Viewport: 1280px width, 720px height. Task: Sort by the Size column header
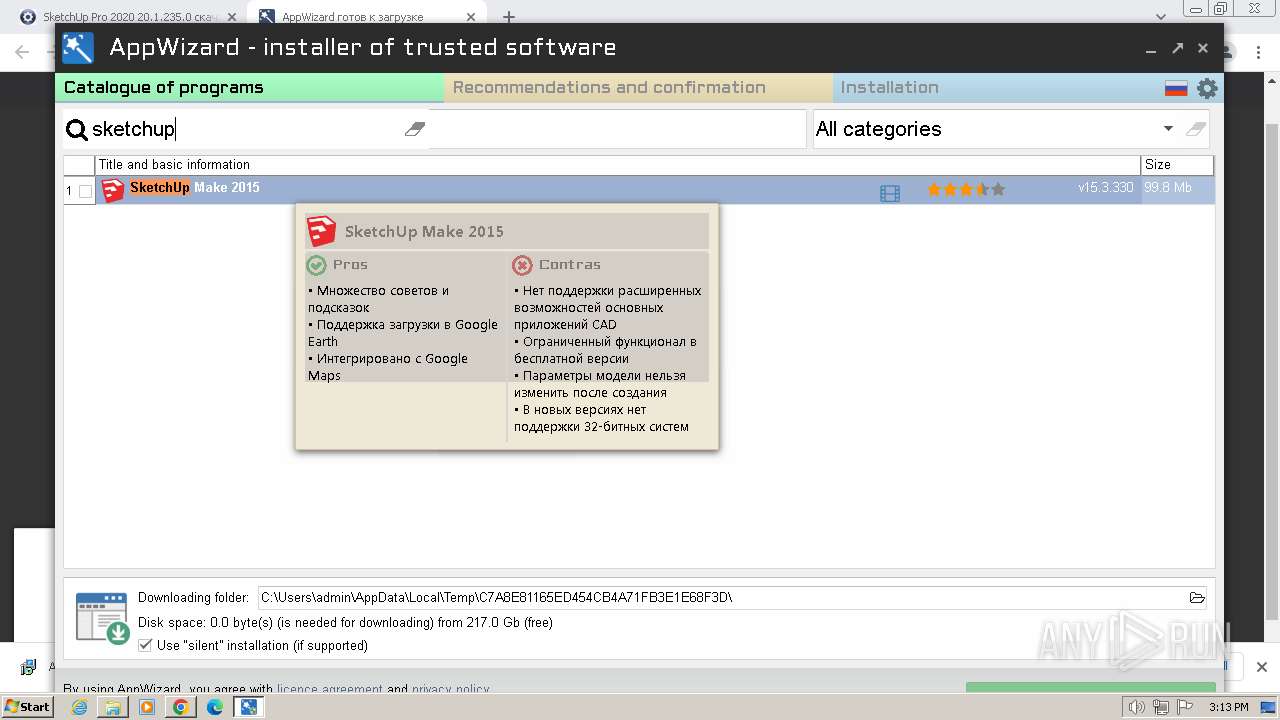click(1177, 165)
